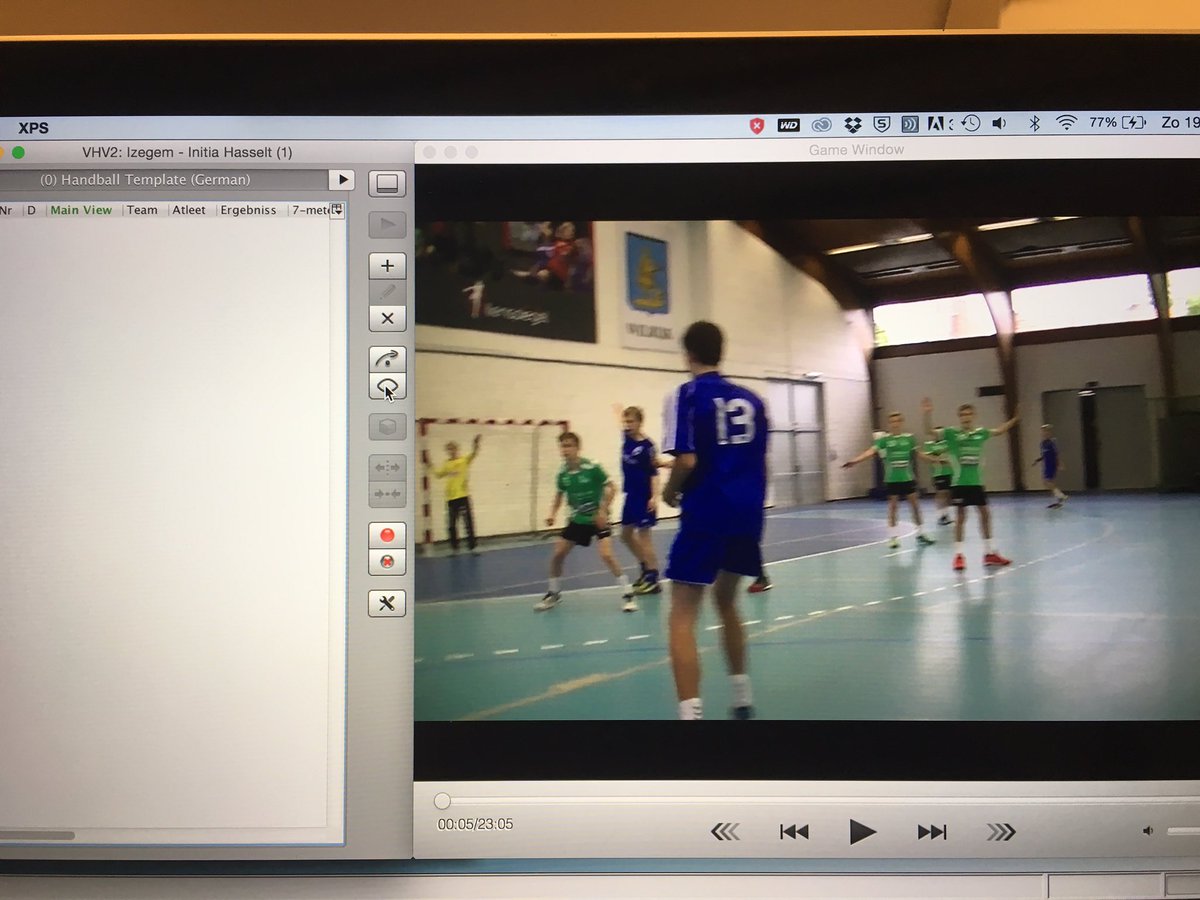Open the wrench and screwdriver settings tool
Viewport: 1200px width, 900px height.
pyautogui.click(x=387, y=603)
